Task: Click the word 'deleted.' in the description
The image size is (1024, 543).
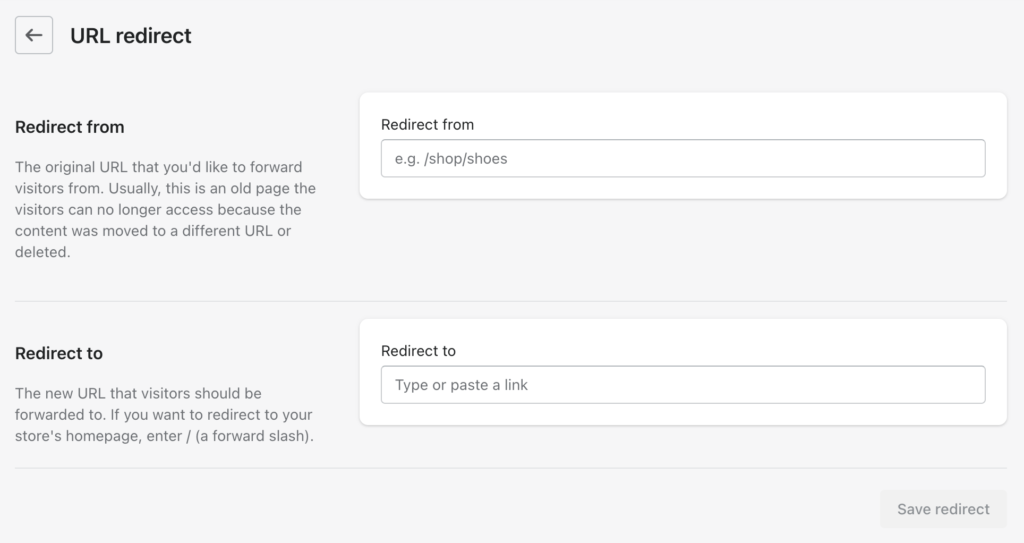Action: 42,252
